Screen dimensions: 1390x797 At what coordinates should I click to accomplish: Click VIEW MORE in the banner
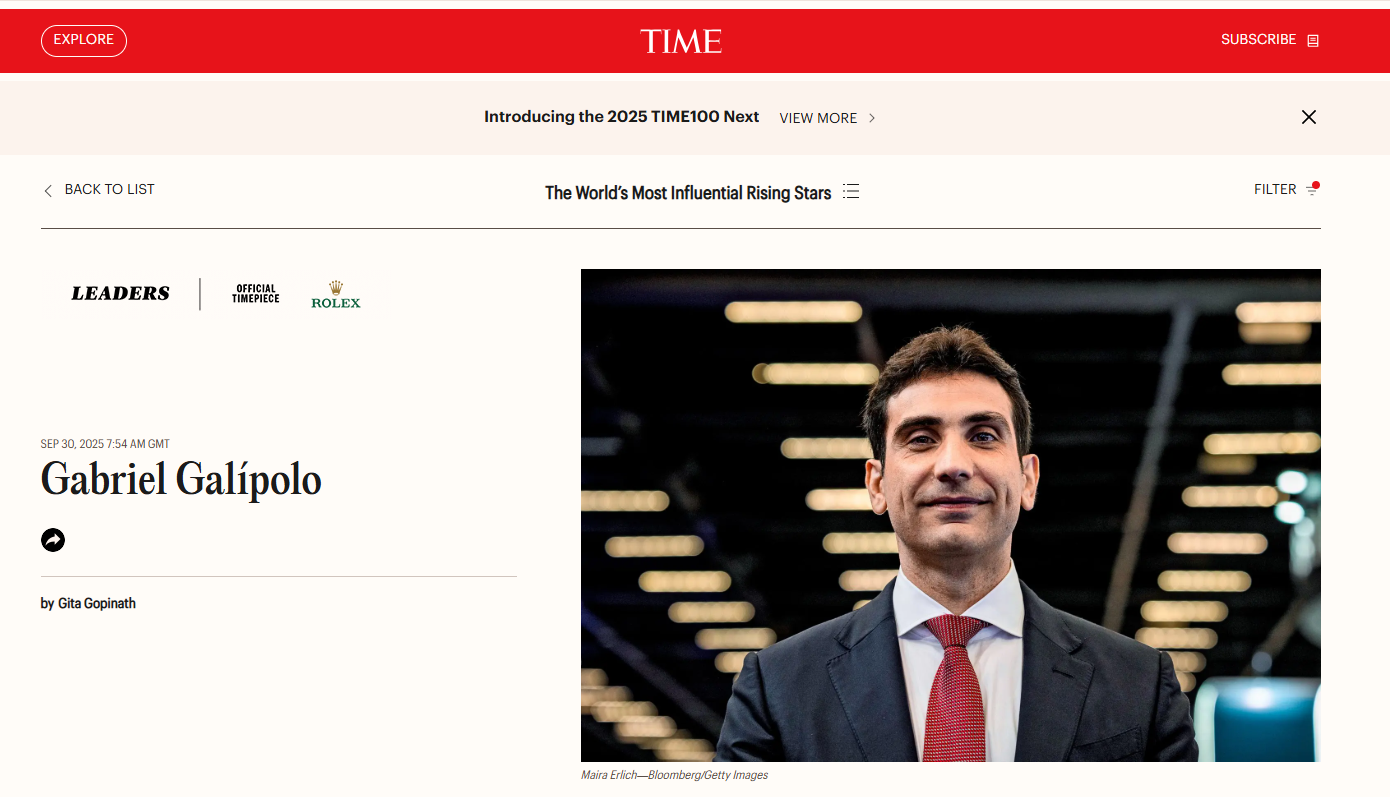818,118
